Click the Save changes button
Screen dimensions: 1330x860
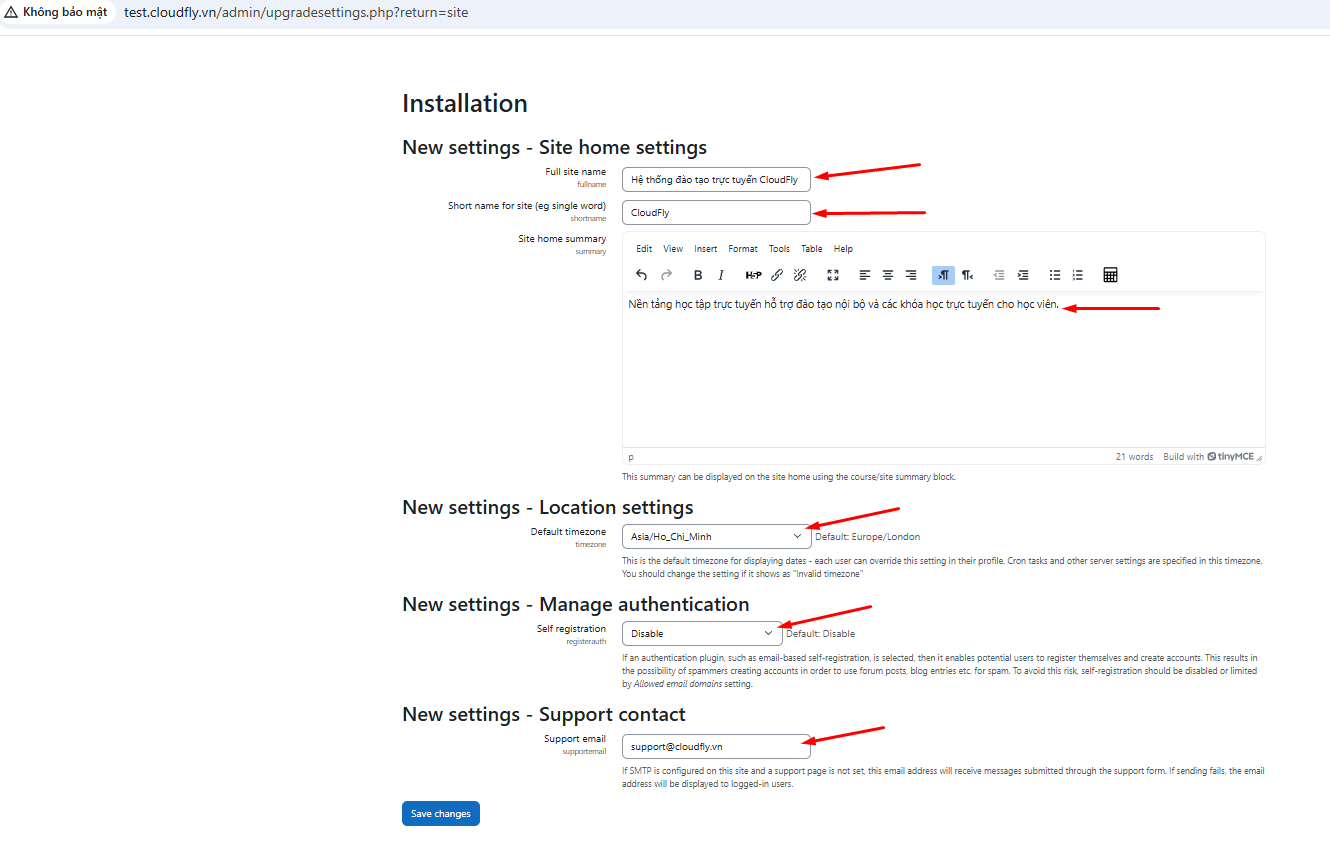(x=441, y=814)
